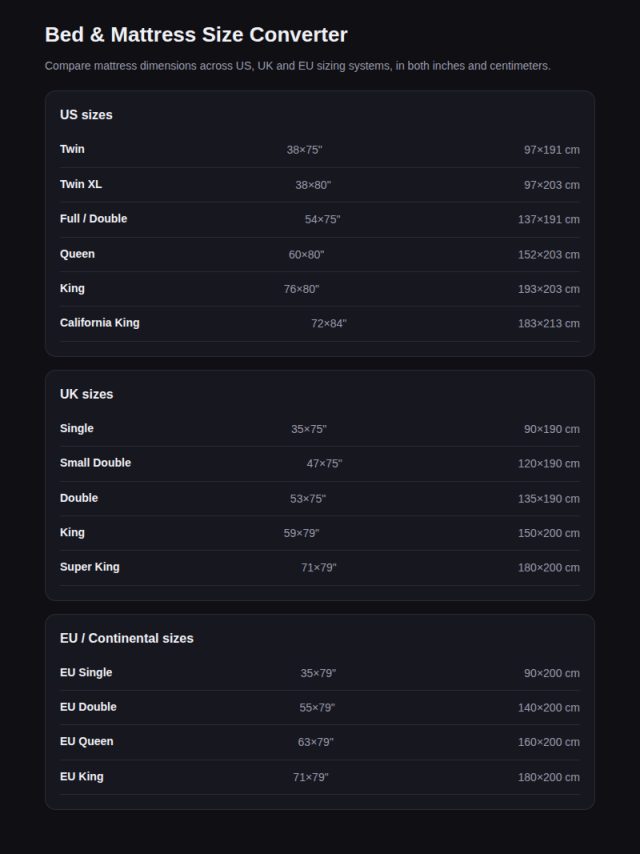Select the EU / Continental sizes title
640x854 pixels.
126,638
